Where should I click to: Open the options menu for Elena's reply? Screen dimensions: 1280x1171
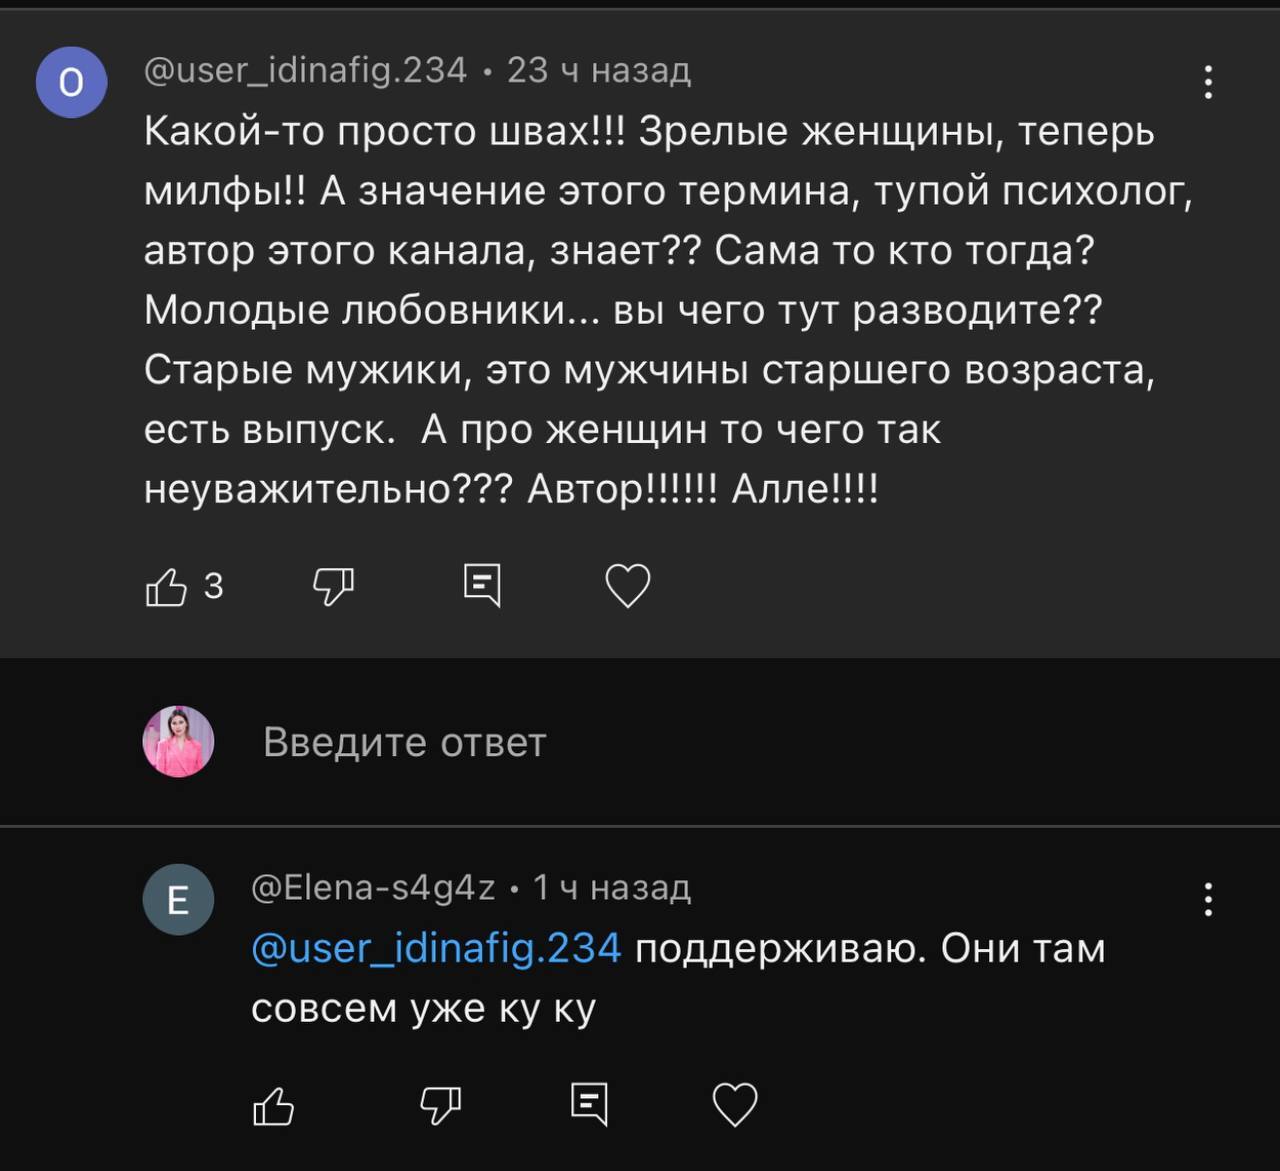[1208, 900]
